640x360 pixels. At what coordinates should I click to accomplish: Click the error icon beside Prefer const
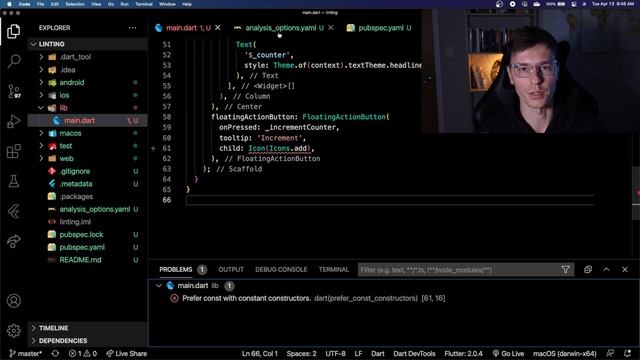coord(174,298)
